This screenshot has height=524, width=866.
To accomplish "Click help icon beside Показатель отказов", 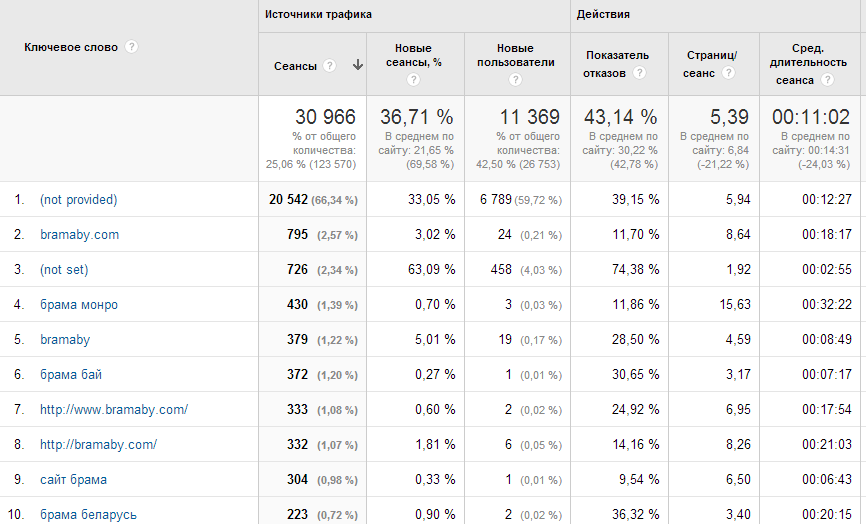I will point(639,73).
